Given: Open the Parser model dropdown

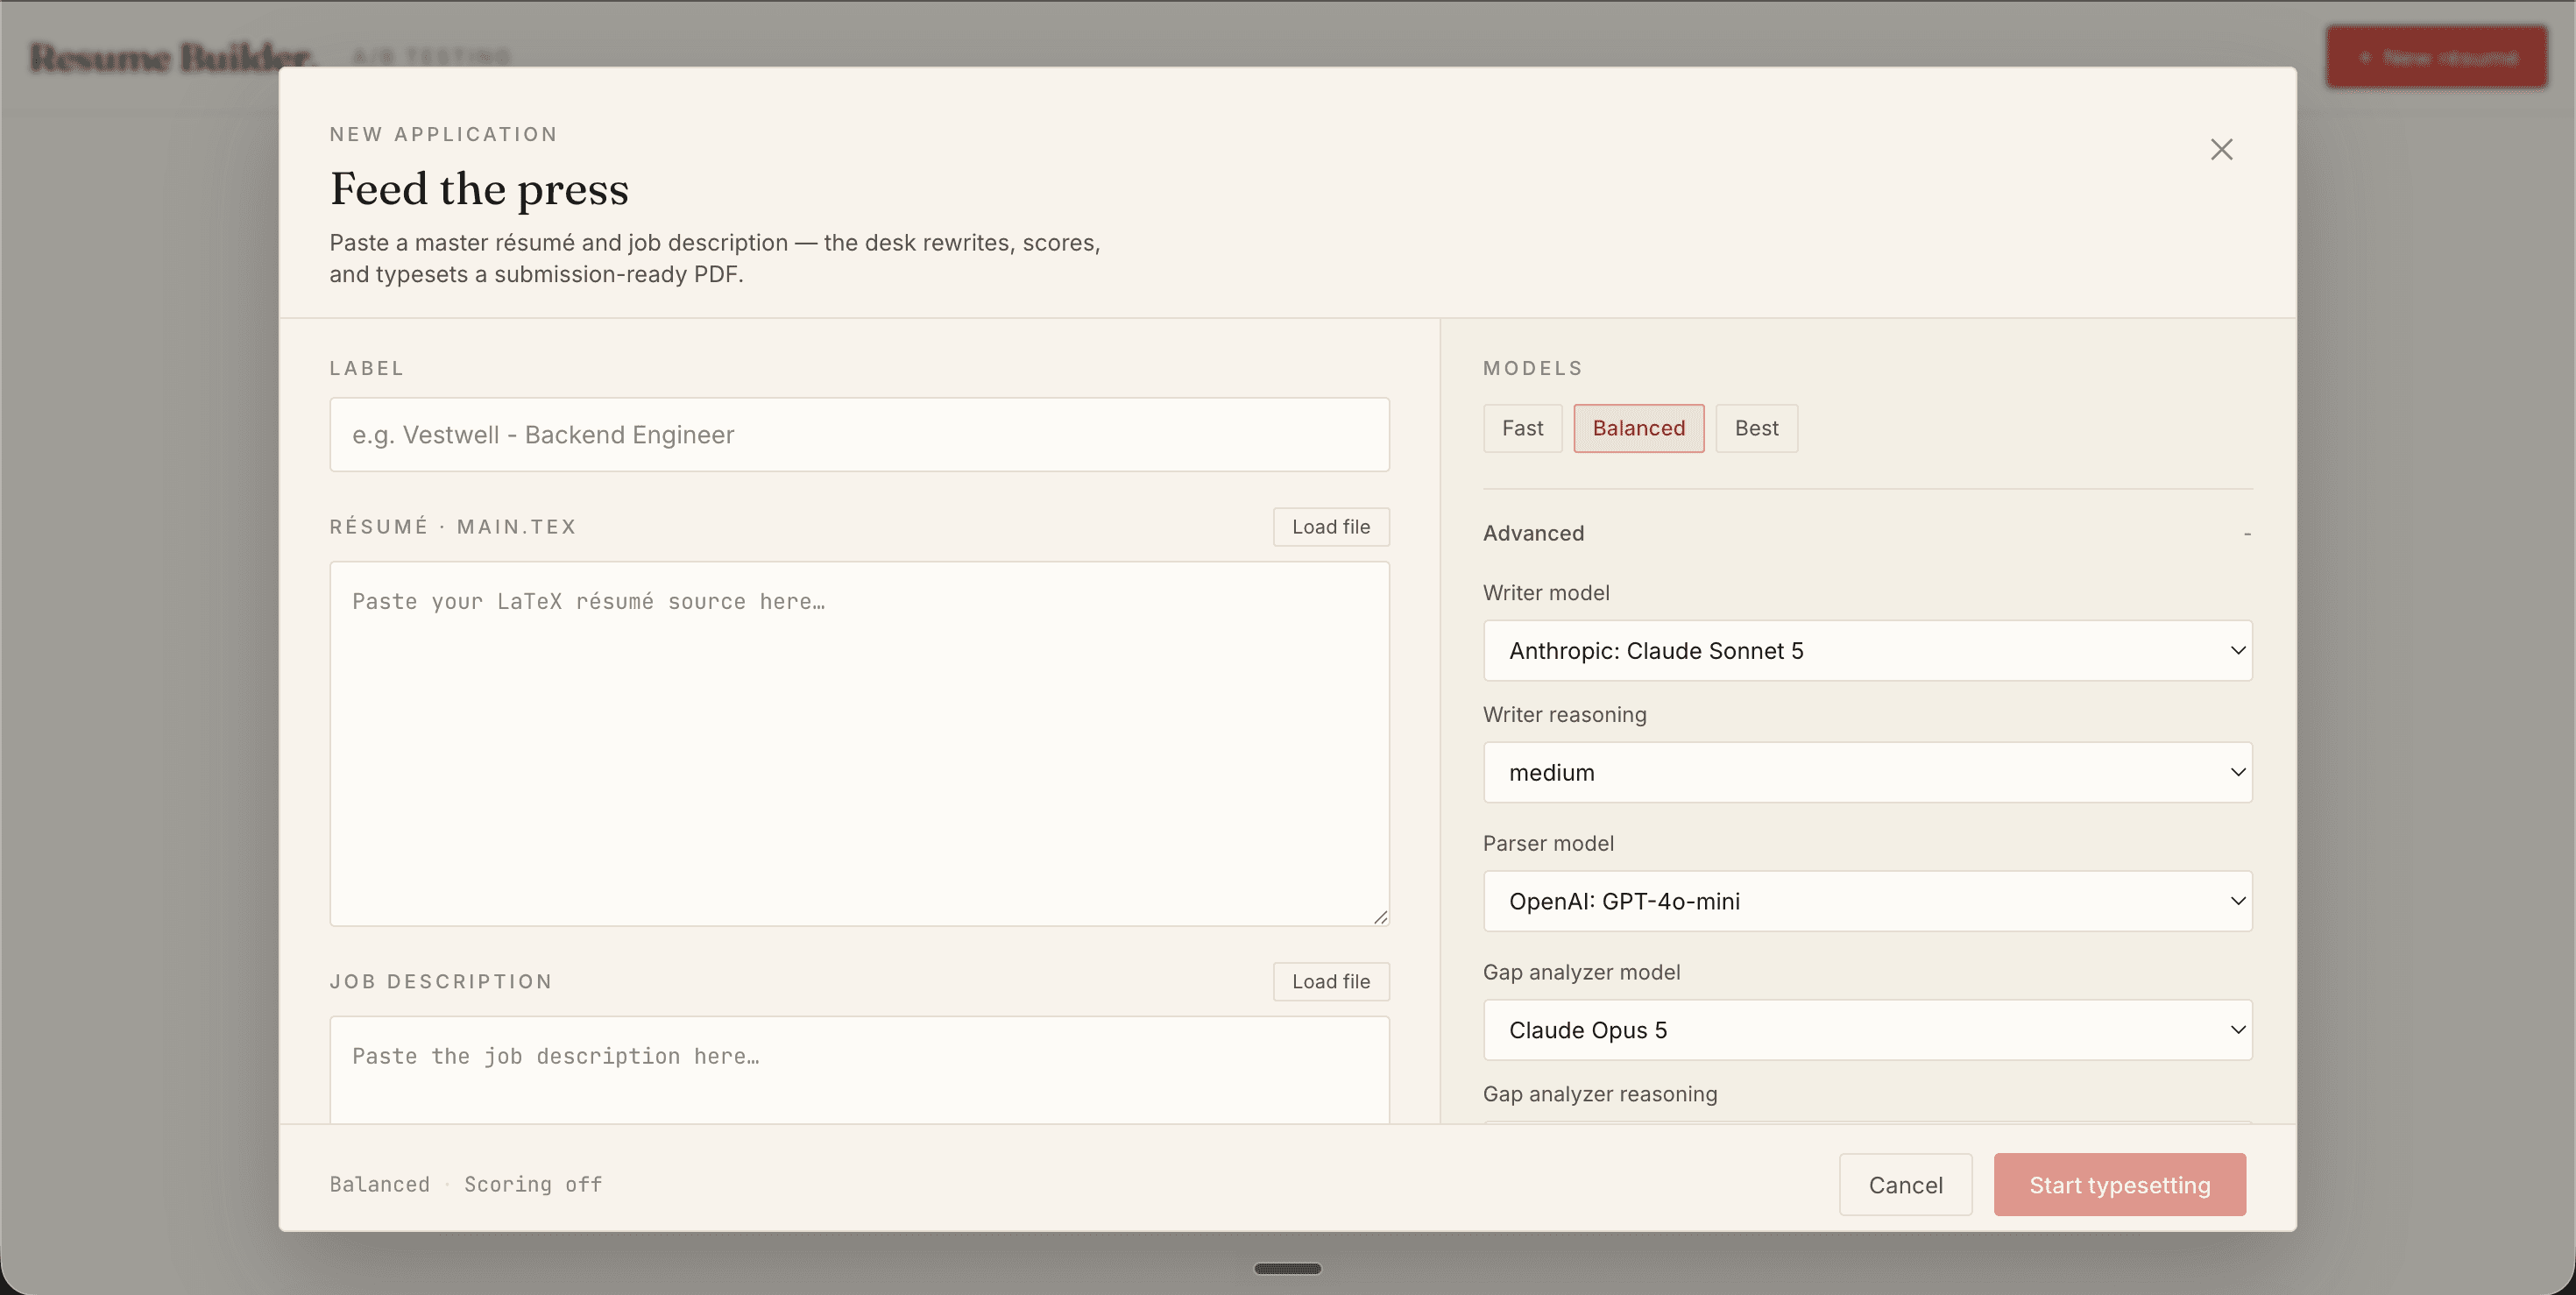Looking at the screenshot, I should [x=1867, y=901].
